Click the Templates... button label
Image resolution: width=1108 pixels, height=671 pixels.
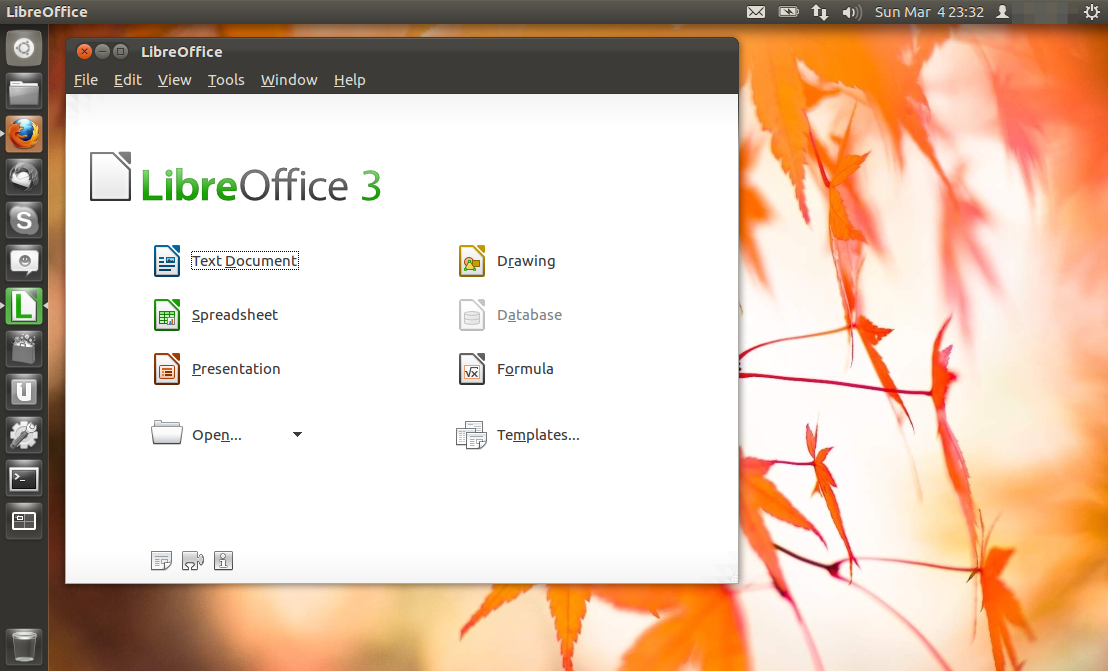pos(538,435)
